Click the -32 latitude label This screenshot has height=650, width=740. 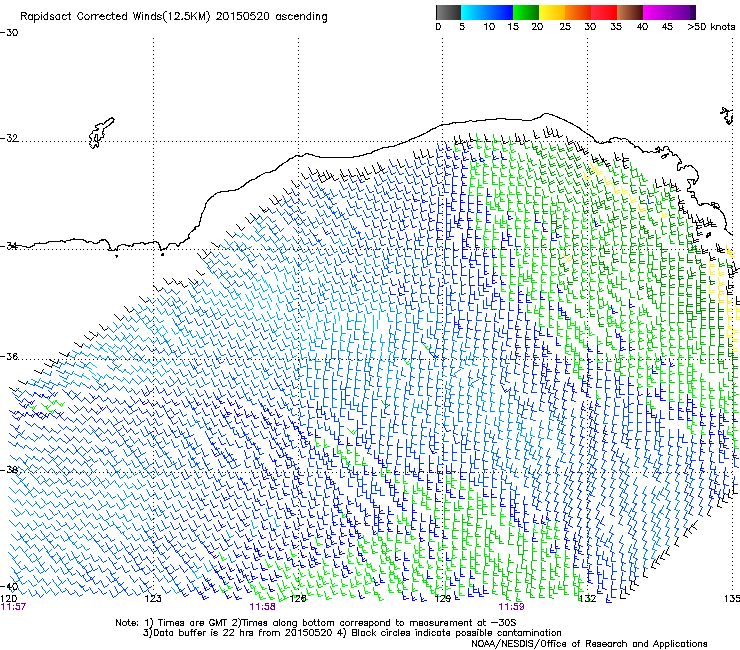pyautogui.click(x=9, y=138)
